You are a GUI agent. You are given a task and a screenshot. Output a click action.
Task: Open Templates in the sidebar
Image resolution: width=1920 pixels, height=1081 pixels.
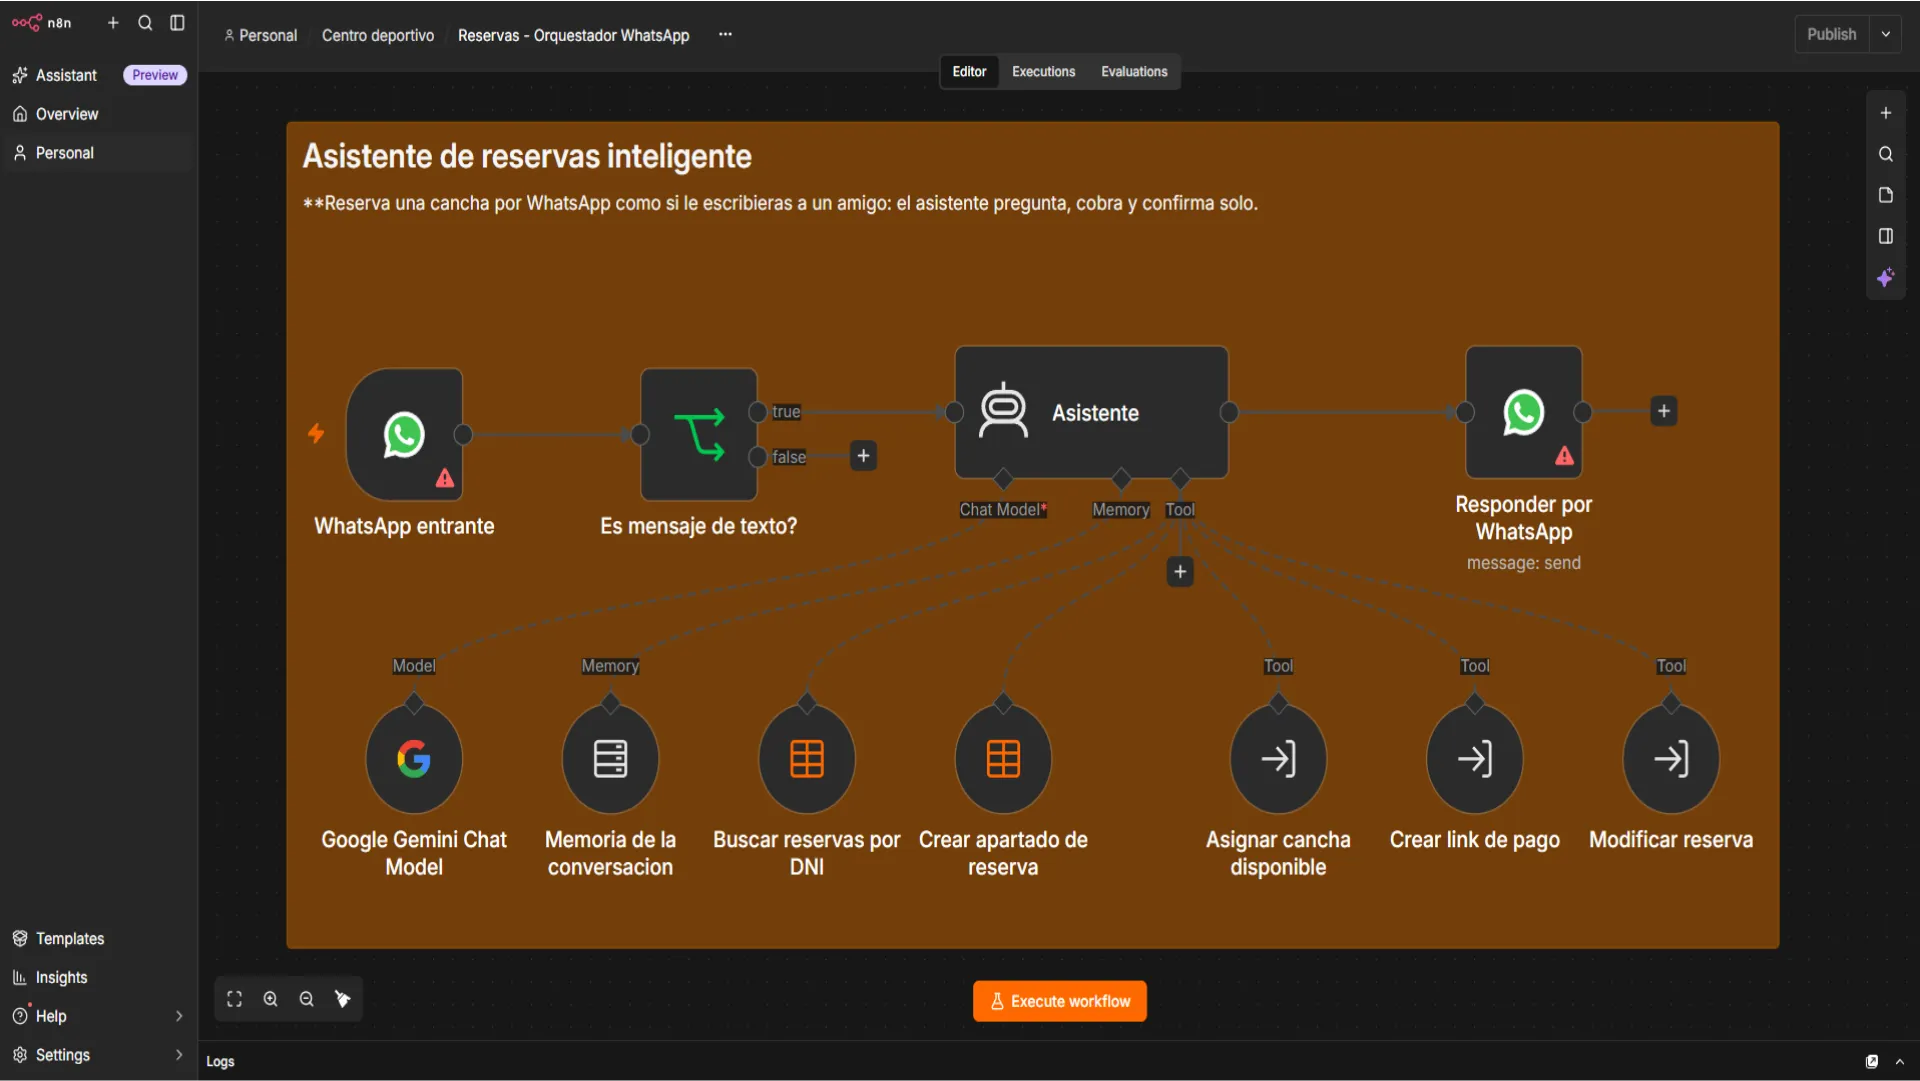click(x=98, y=939)
